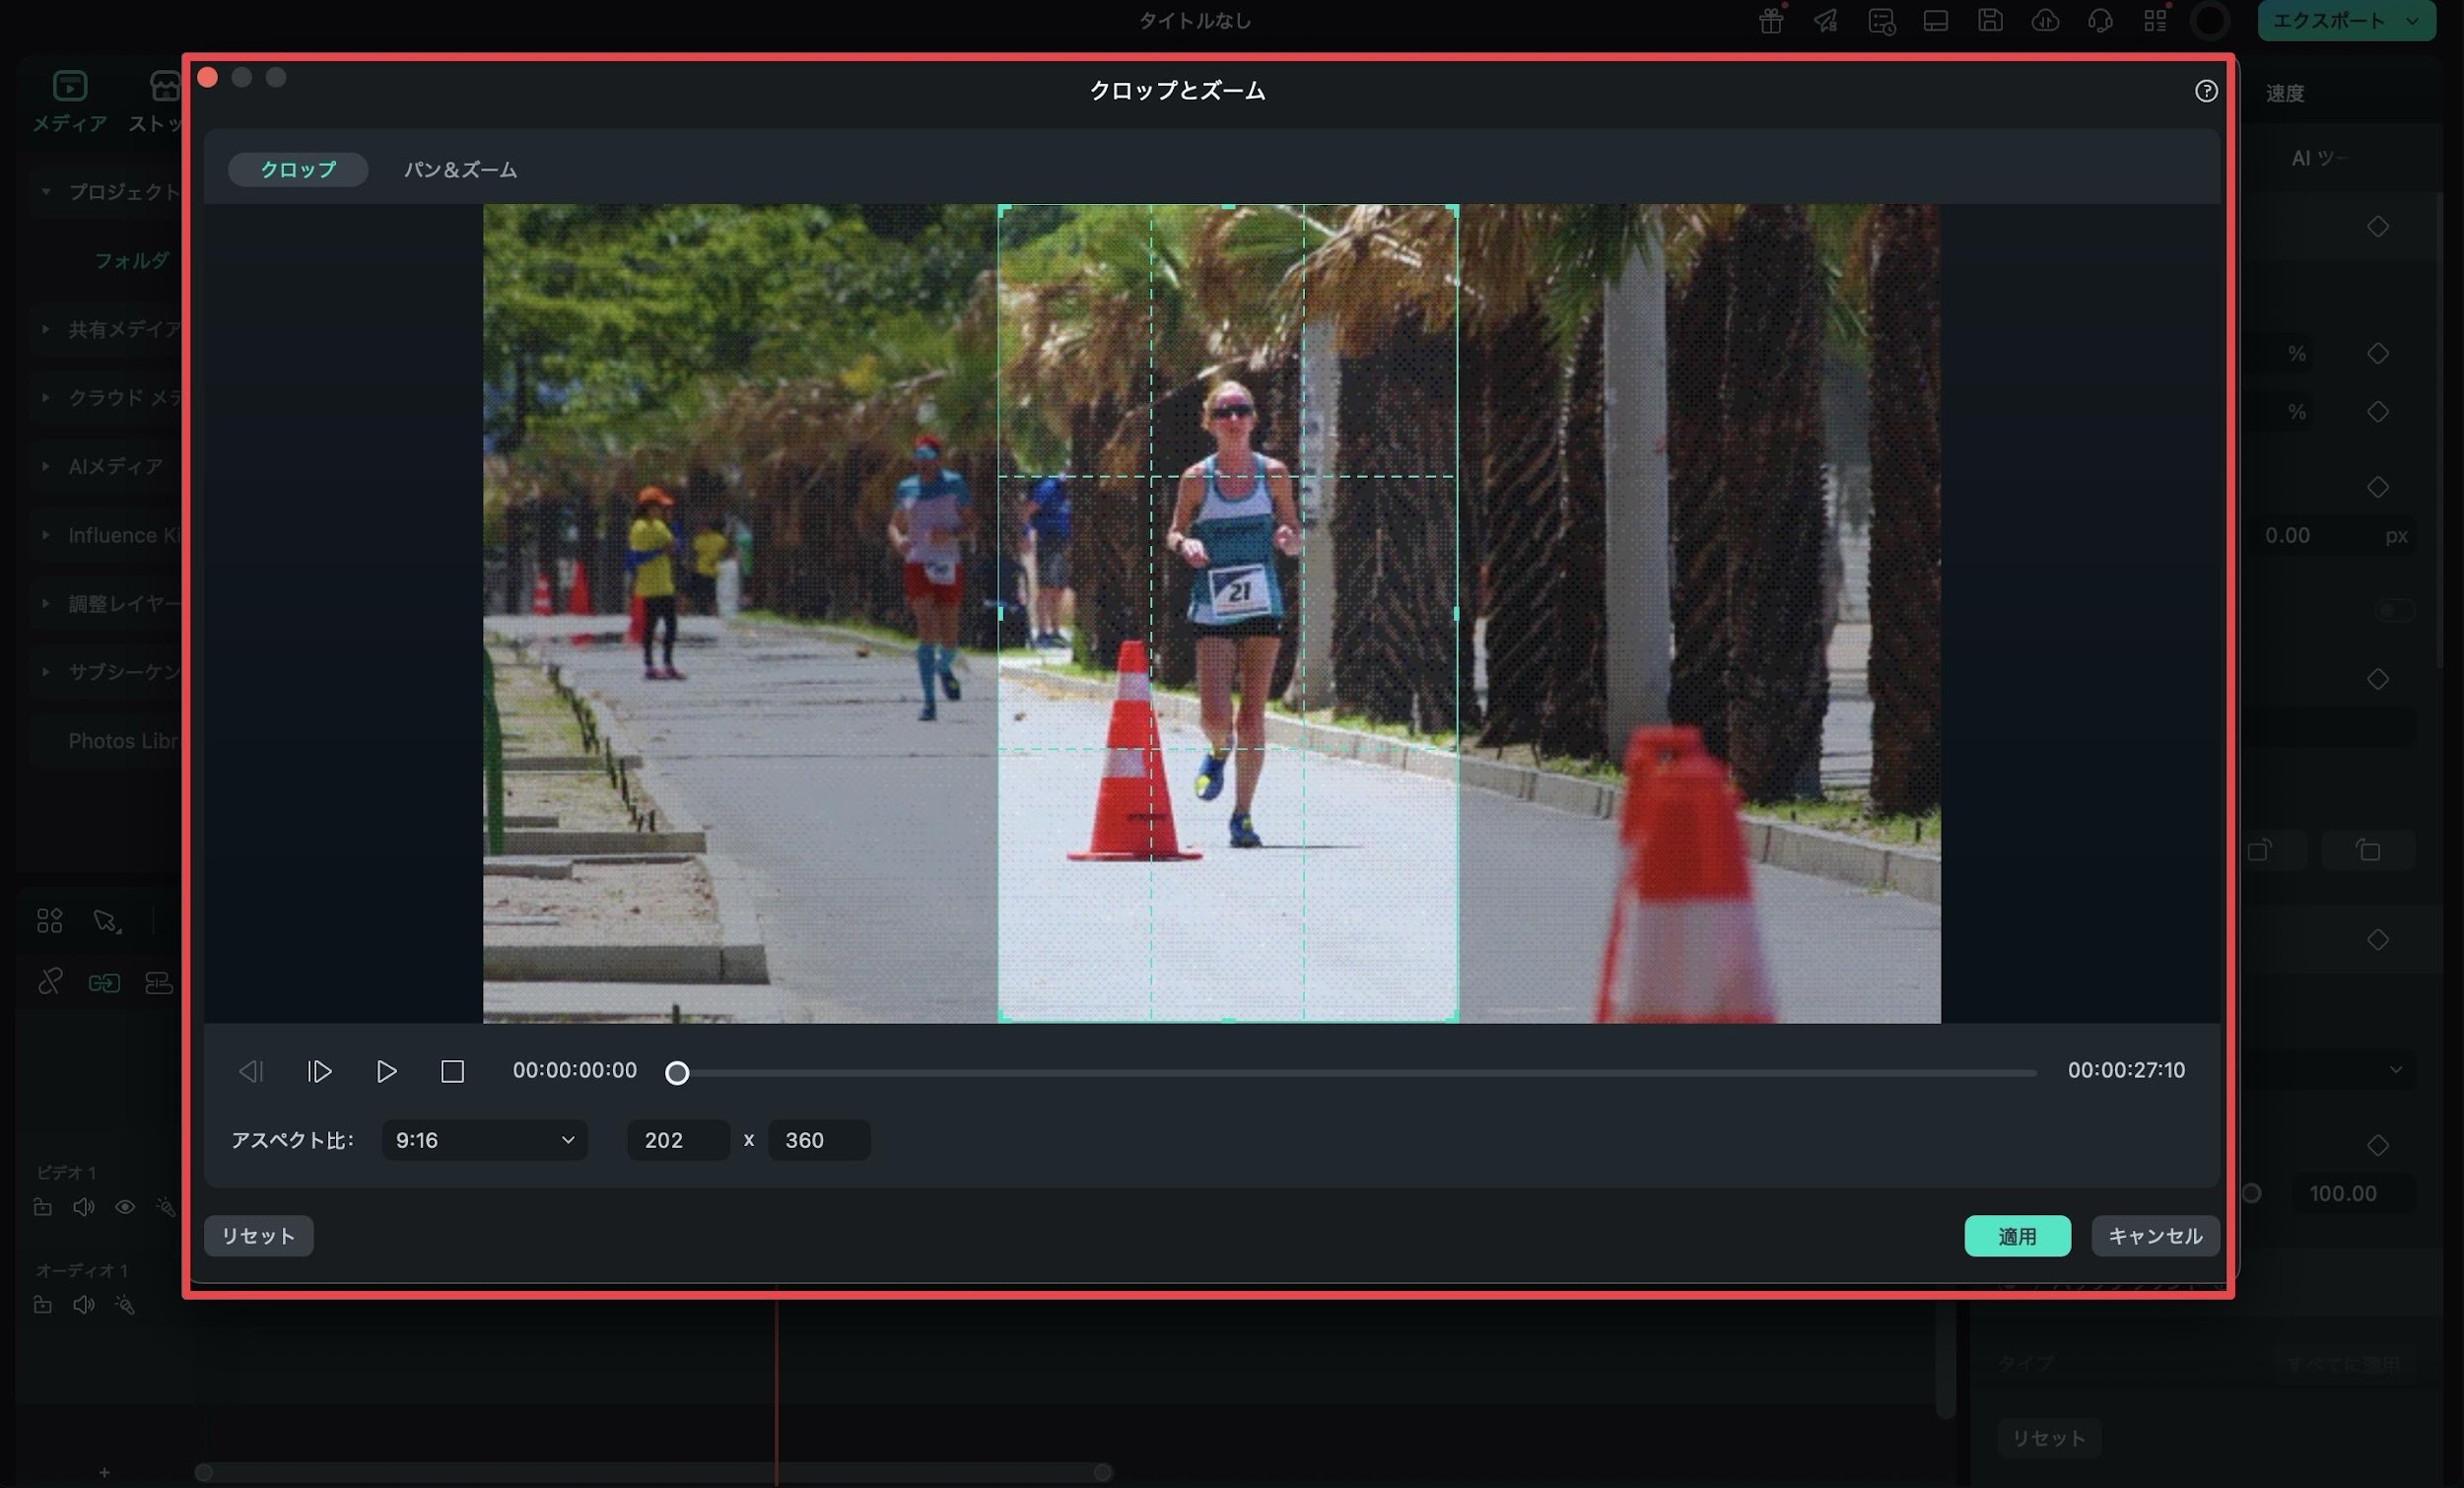Click the track layout icon next to link icon
The width and height of the screenshot is (2464, 1488).
point(159,983)
